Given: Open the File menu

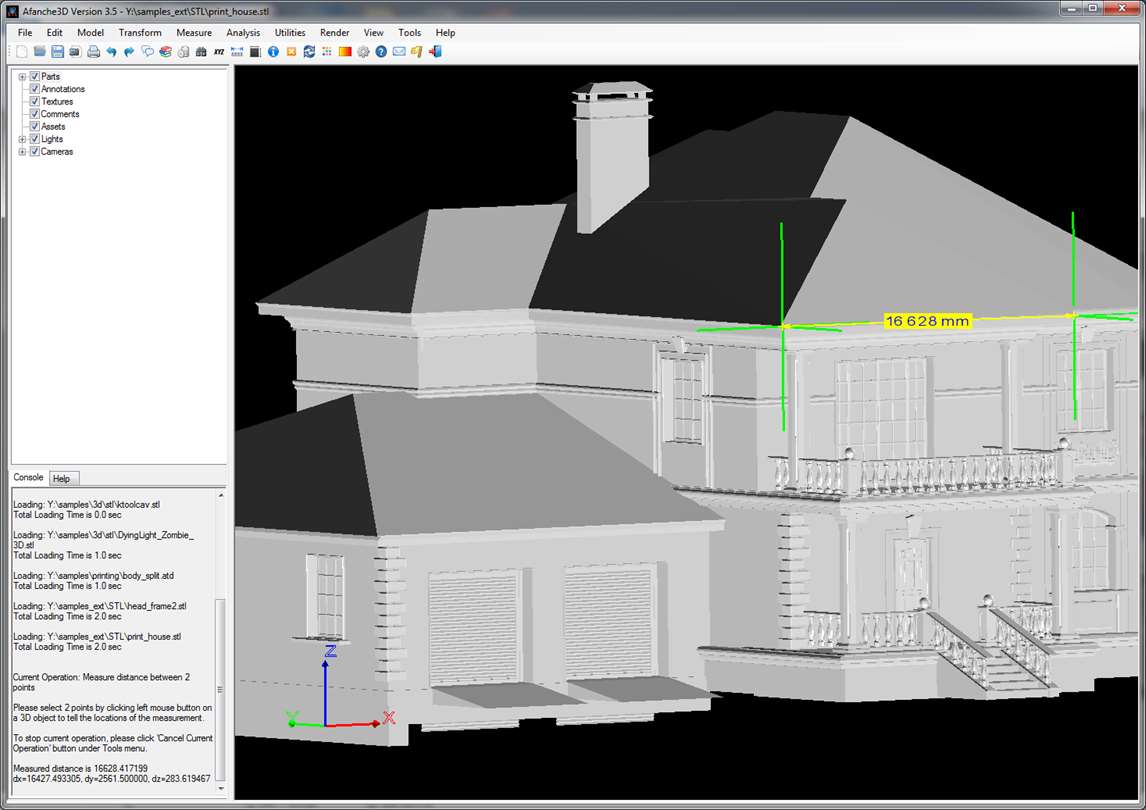Looking at the screenshot, I should 25,32.
